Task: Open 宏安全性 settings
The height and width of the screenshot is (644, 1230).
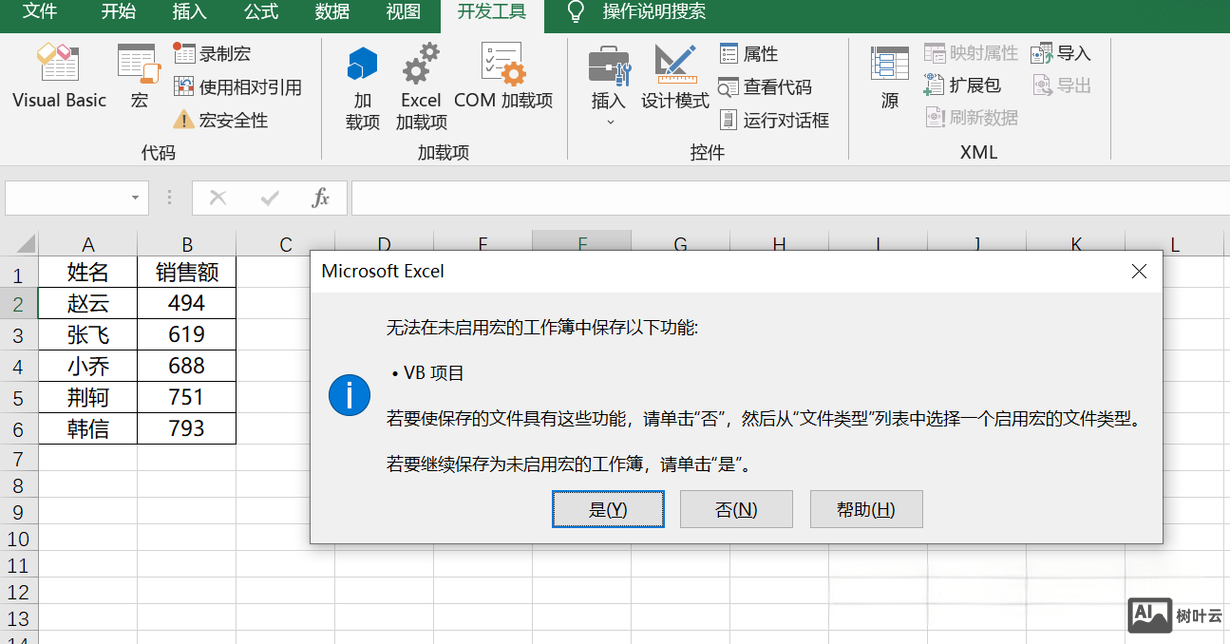Action: click(221, 120)
